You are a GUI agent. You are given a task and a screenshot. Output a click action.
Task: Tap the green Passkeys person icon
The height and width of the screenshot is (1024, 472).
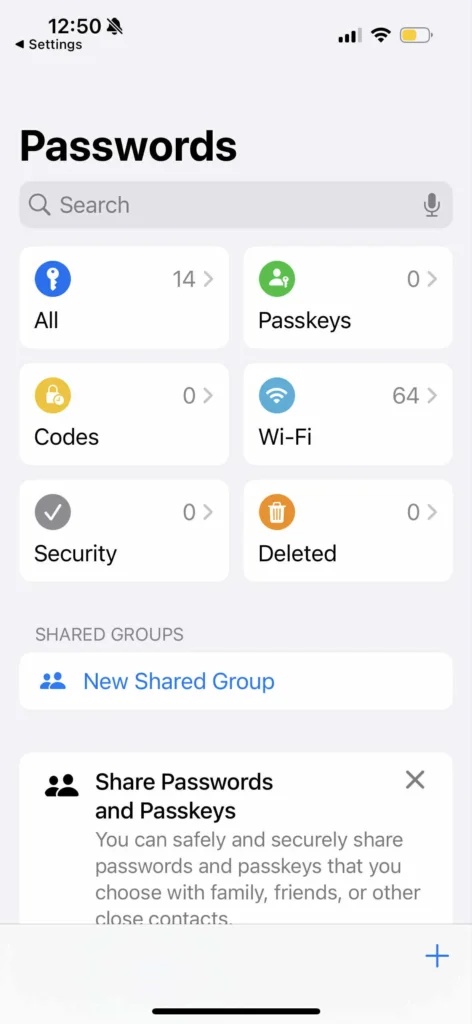[277, 280]
